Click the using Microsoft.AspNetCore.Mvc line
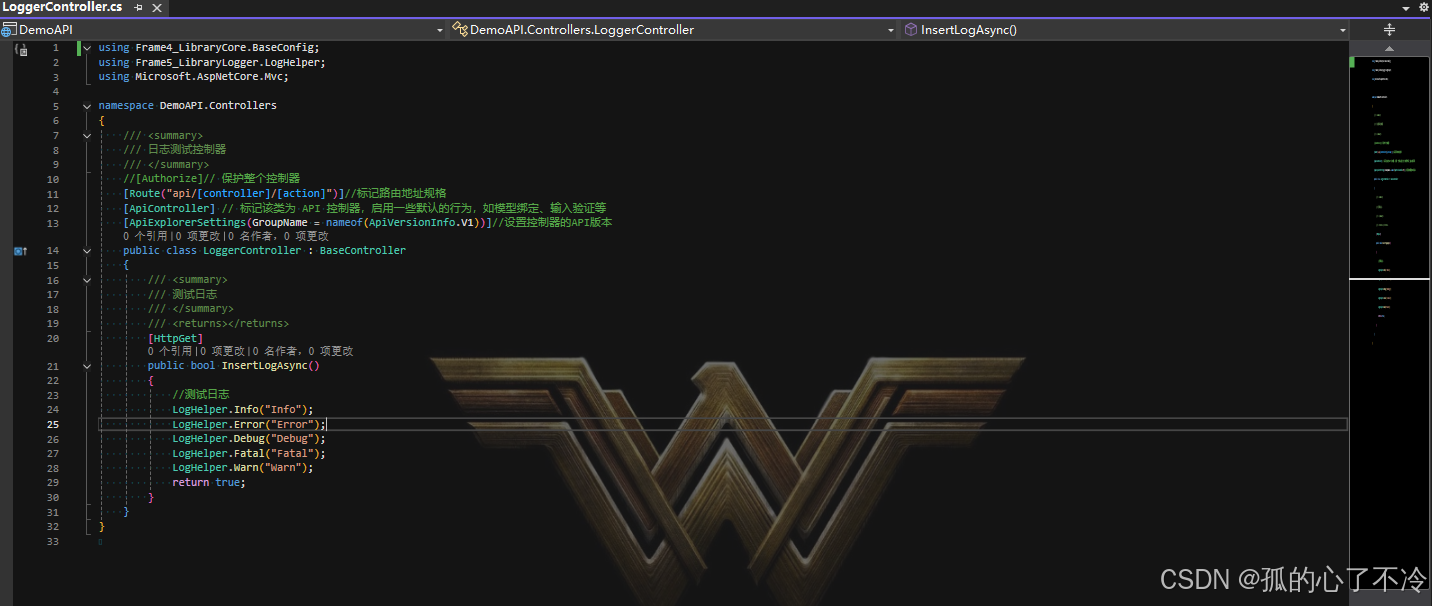This screenshot has width=1432, height=606. (x=193, y=77)
